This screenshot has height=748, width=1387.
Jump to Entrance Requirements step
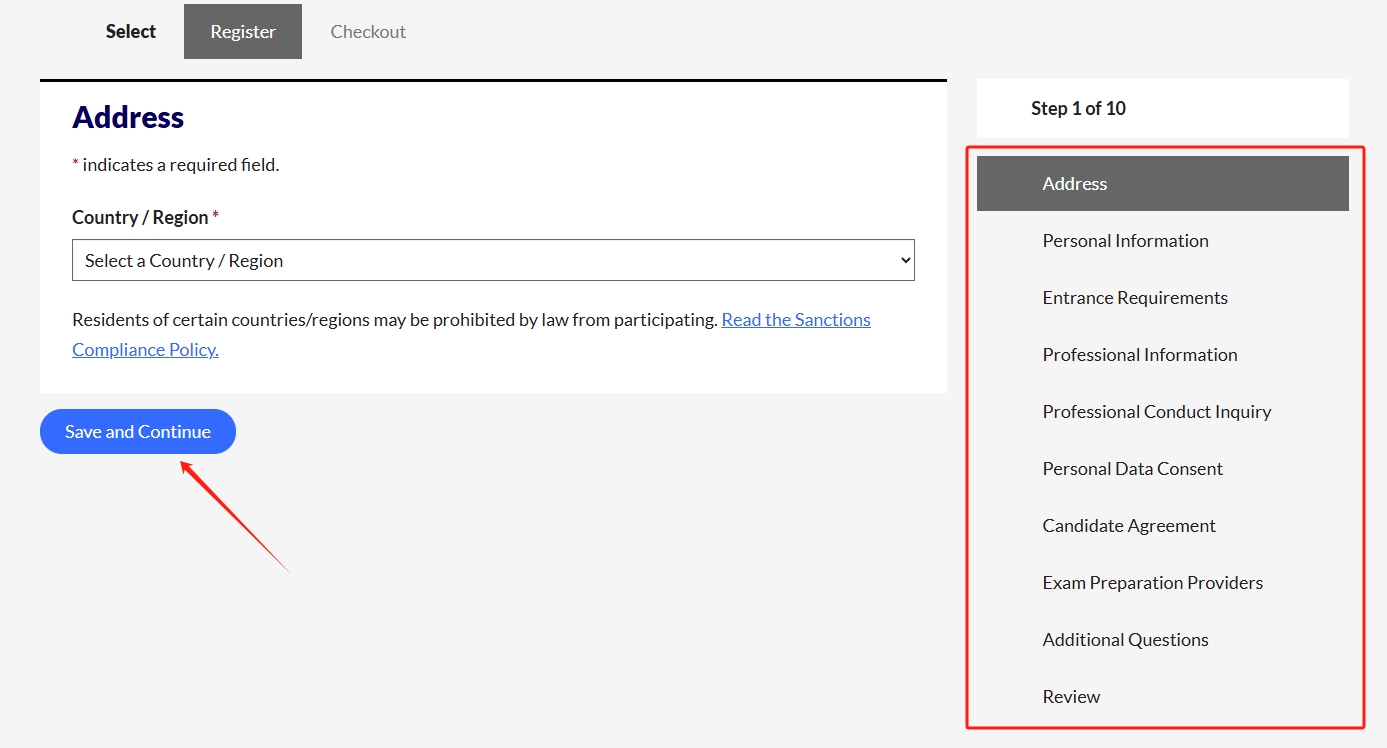pyautogui.click(x=1135, y=298)
